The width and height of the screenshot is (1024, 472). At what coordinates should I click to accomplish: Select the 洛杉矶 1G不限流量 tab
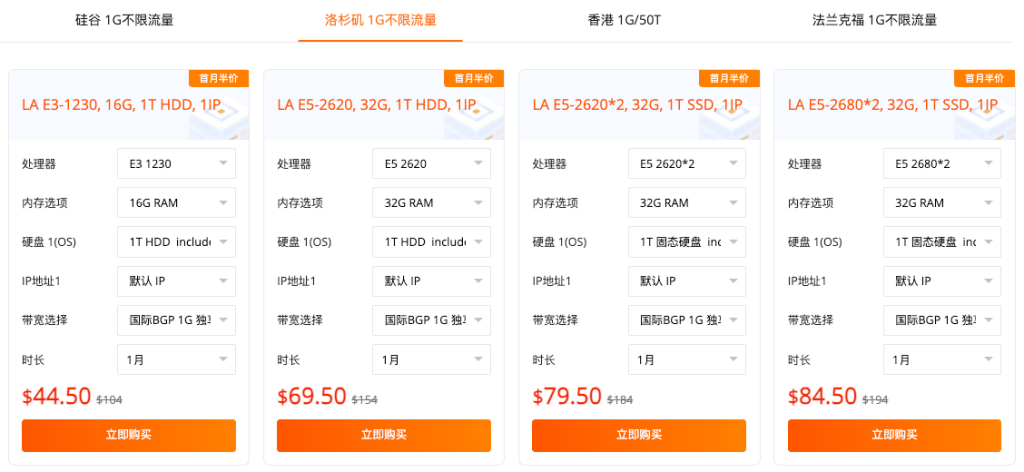click(380, 20)
